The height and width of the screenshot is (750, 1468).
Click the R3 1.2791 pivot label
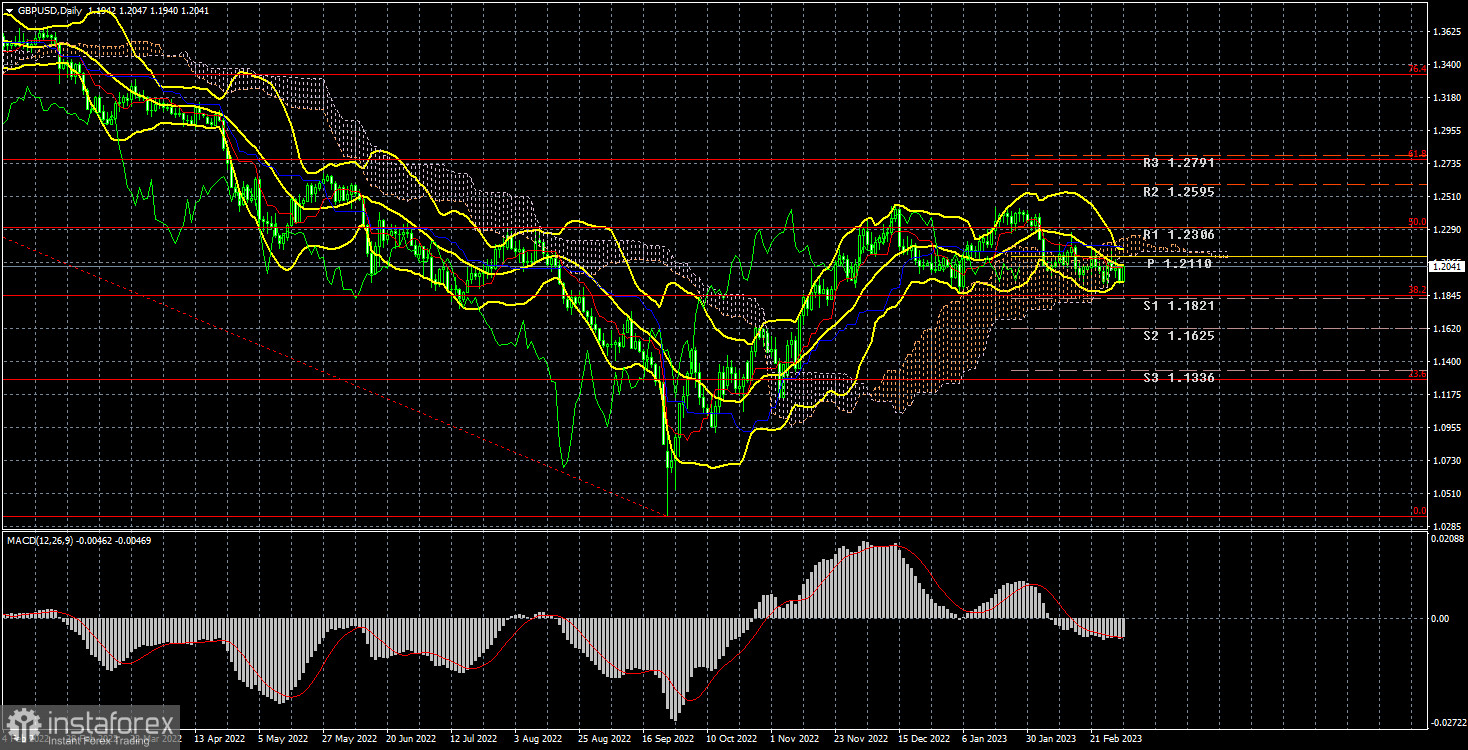1179,162
